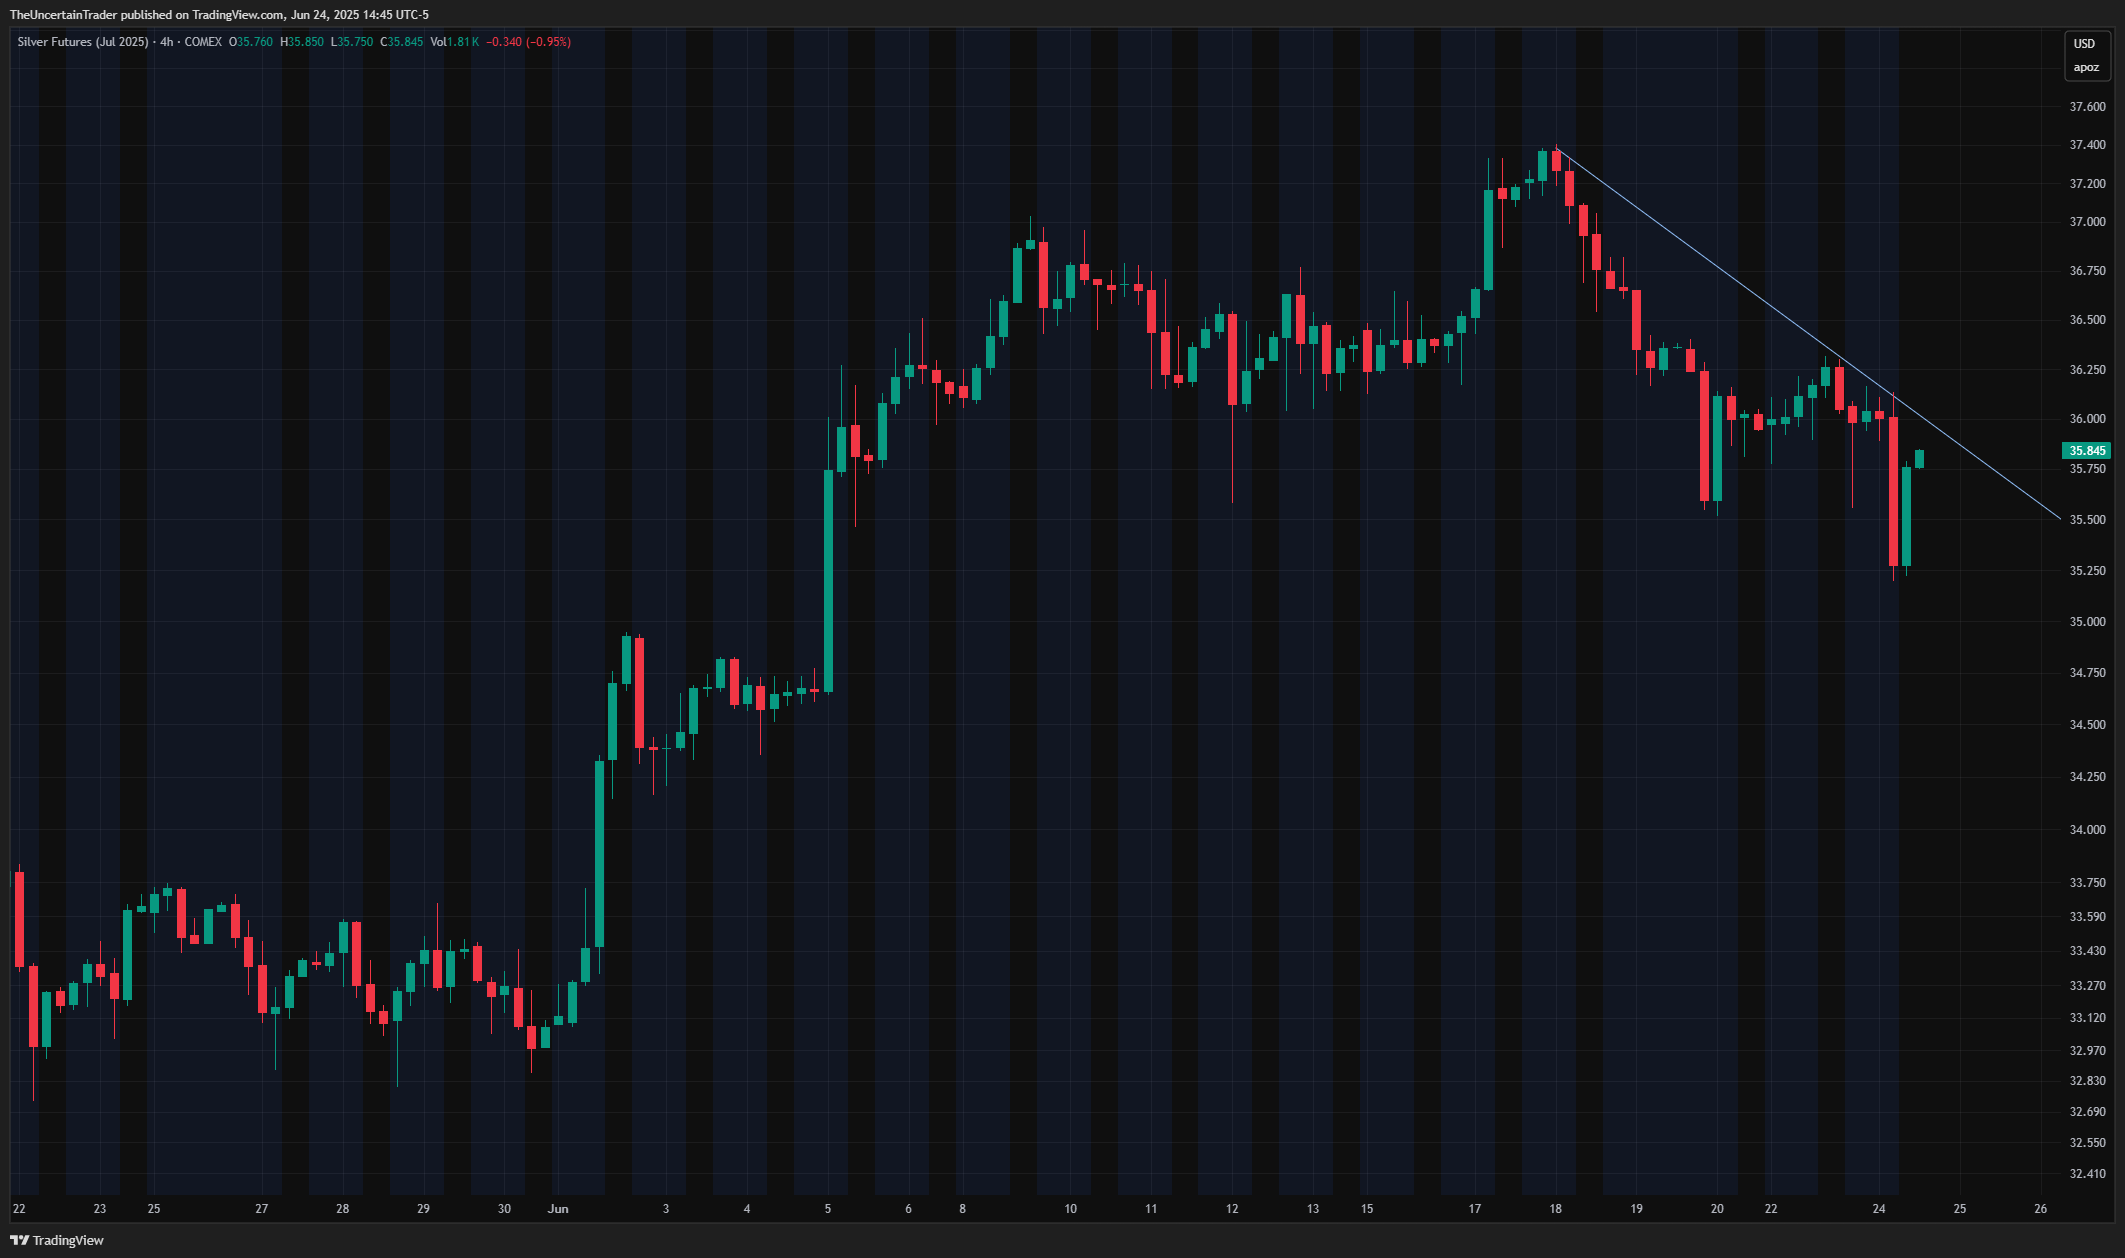Click the 27 date label on time axis
2125x1258 pixels.
262,1209
